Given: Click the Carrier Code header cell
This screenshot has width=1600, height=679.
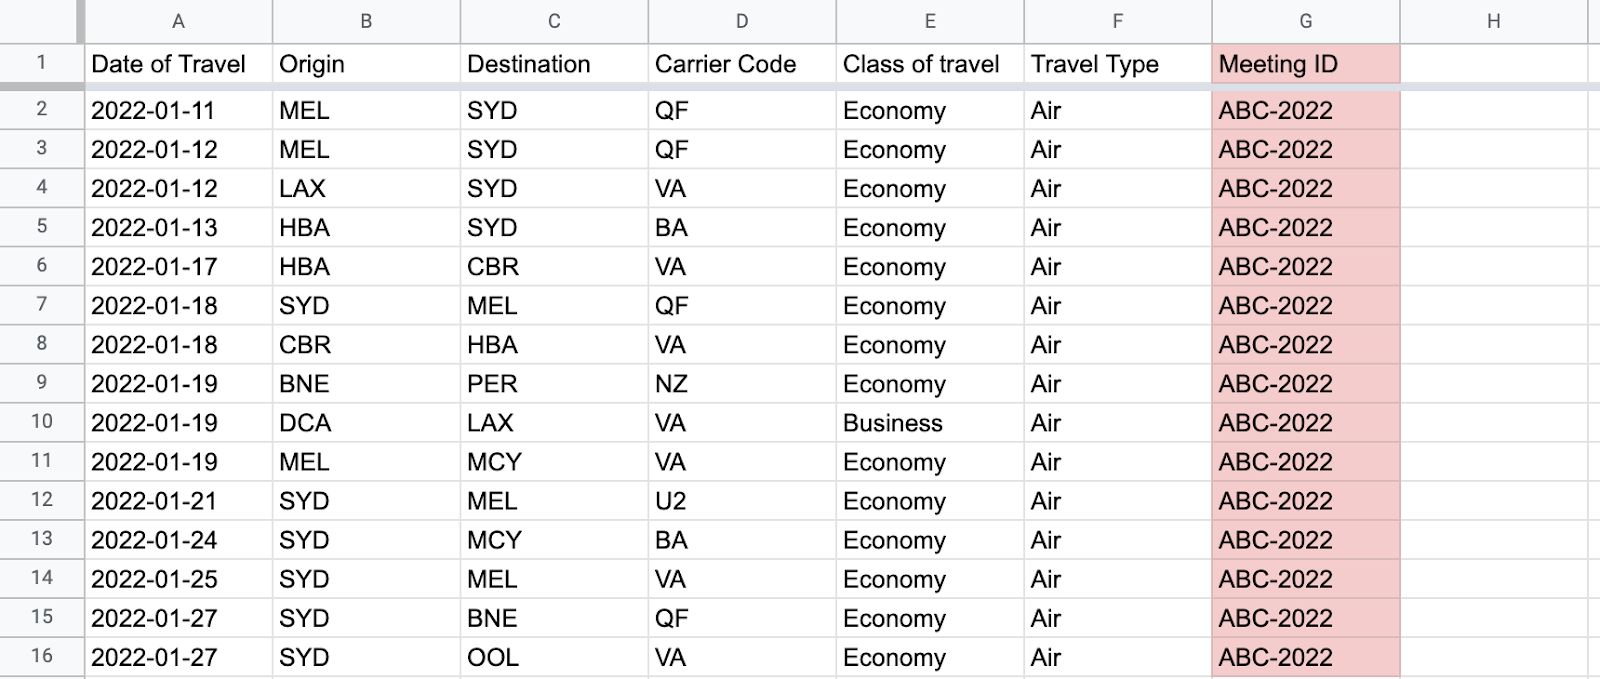Looking at the screenshot, I should pyautogui.click(x=742, y=64).
